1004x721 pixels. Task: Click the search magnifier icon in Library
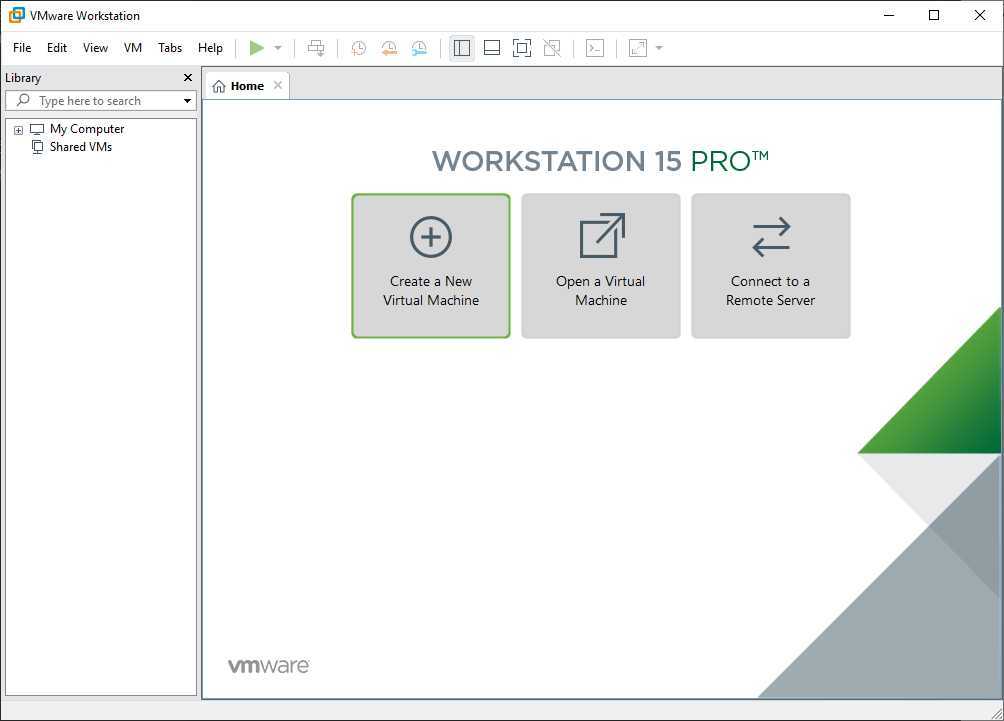click(x=23, y=100)
